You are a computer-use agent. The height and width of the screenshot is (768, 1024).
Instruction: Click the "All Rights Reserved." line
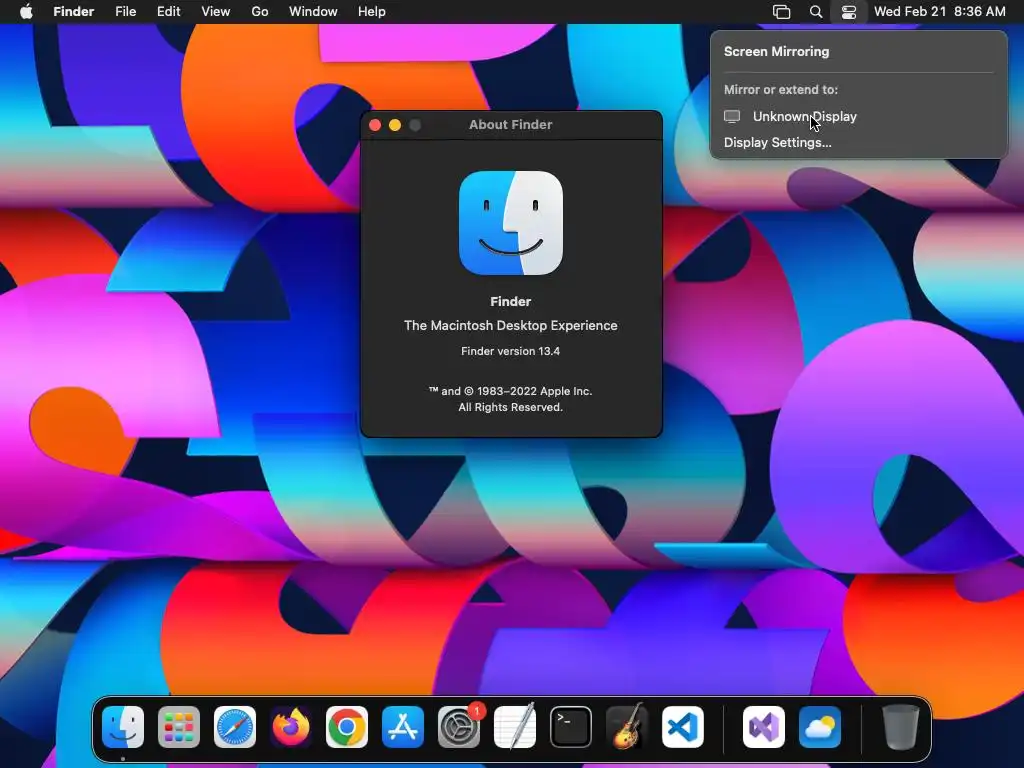tap(511, 408)
